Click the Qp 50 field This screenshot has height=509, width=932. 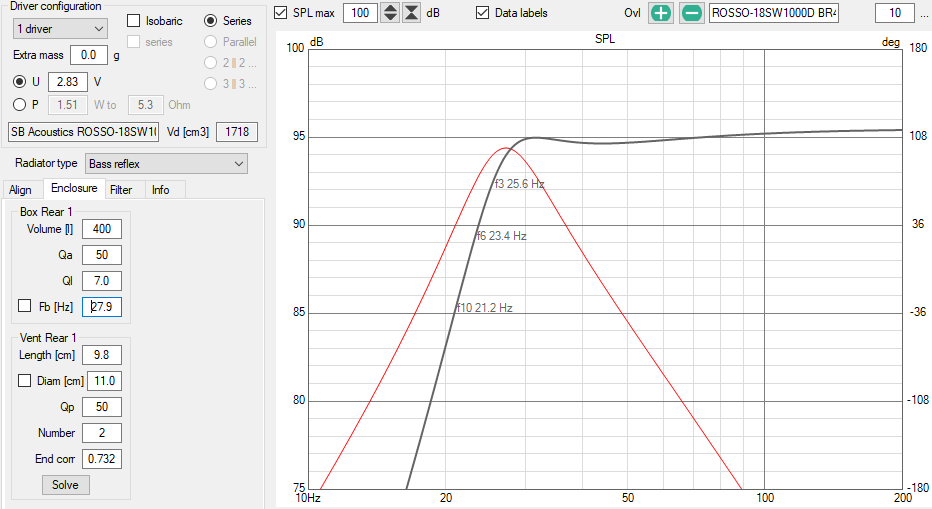102,407
